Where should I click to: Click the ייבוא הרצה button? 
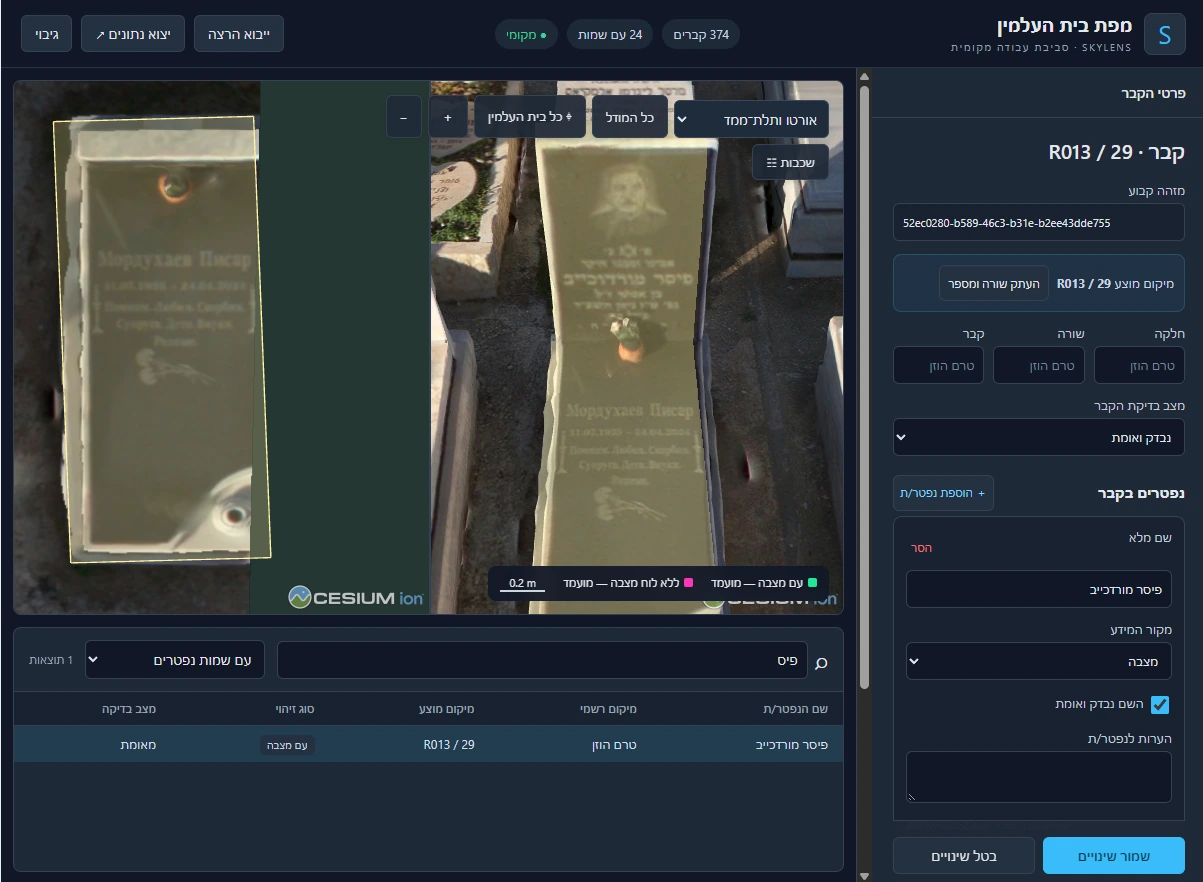click(x=239, y=34)
